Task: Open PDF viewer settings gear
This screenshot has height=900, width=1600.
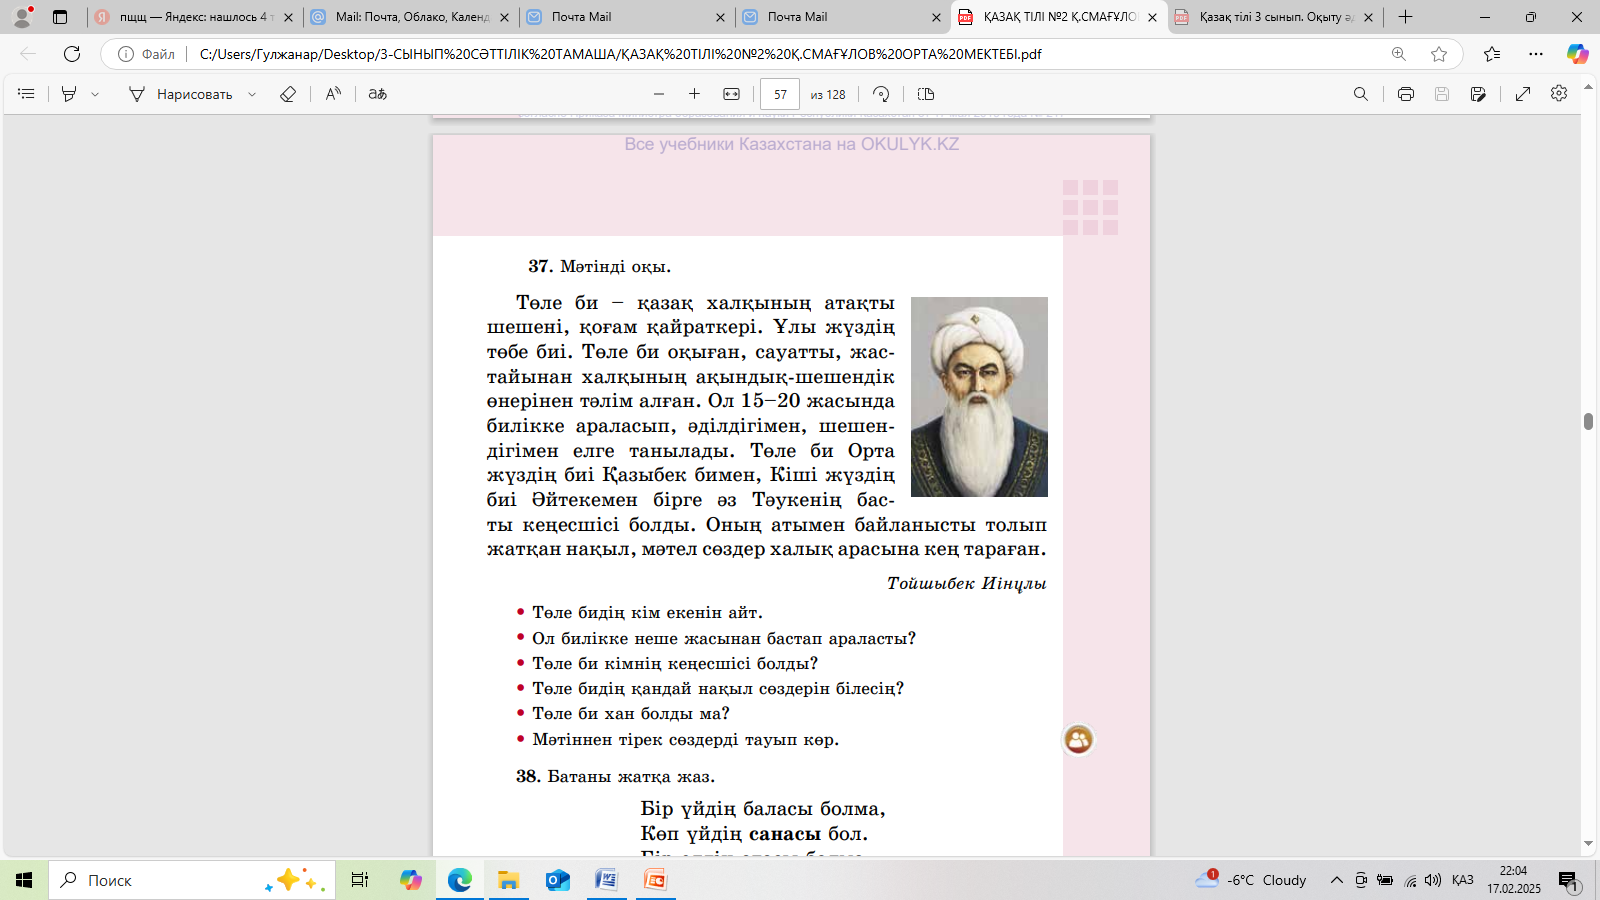Action: click(x=1559, y=94)
